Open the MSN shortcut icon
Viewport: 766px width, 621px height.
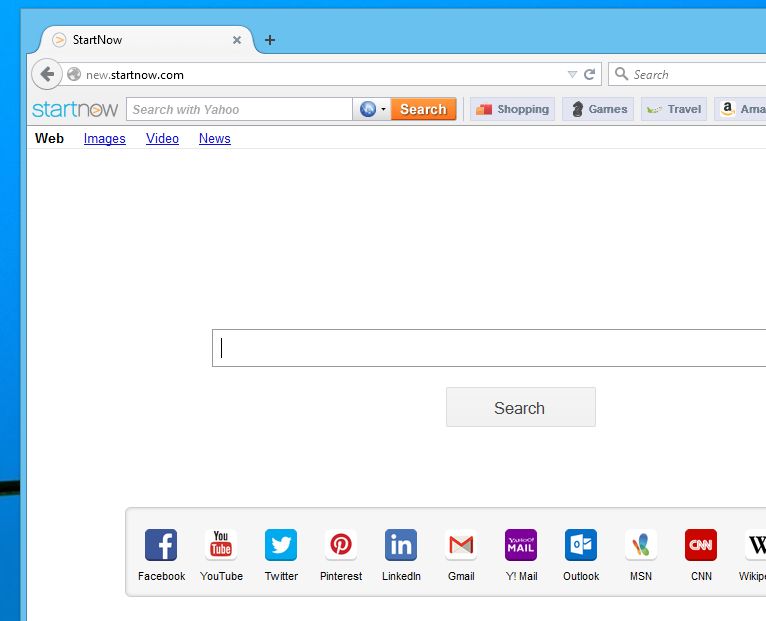coord(641,544)
